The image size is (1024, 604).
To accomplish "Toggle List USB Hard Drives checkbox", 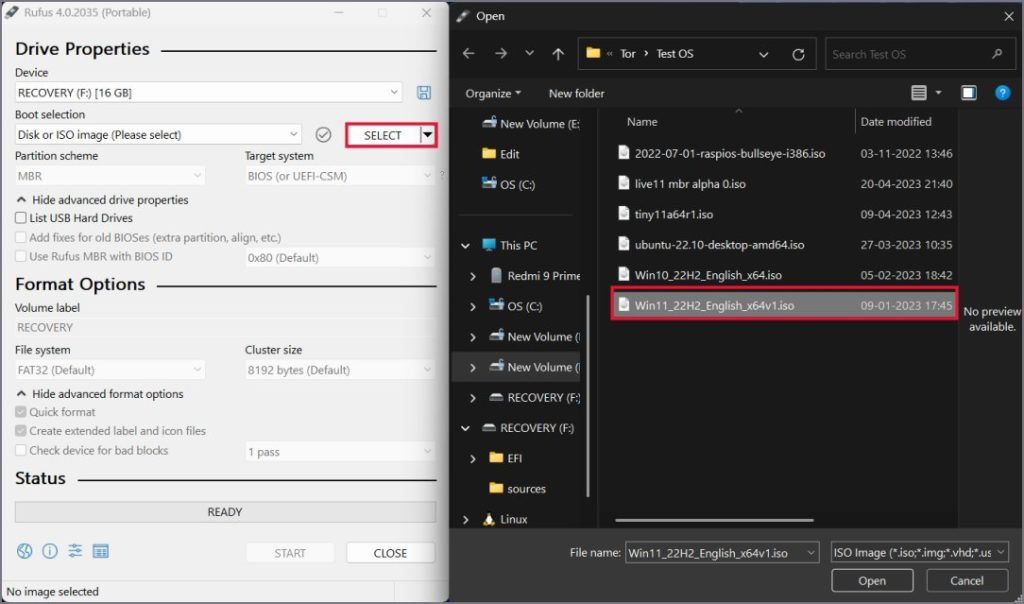I will point(21,217).
